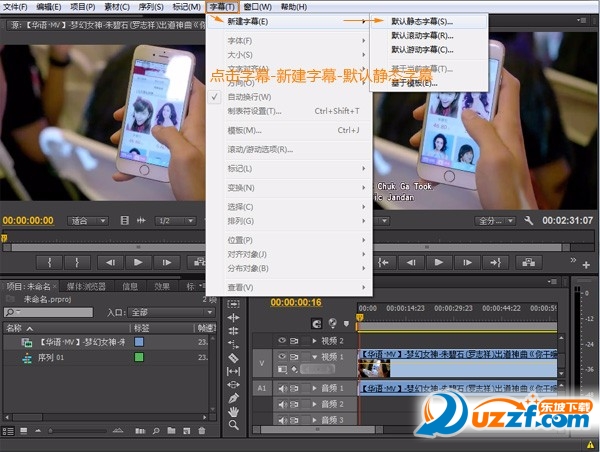
Task: Choose 默认静态字幕(S) from the submenu
Action: coord(429,21)
